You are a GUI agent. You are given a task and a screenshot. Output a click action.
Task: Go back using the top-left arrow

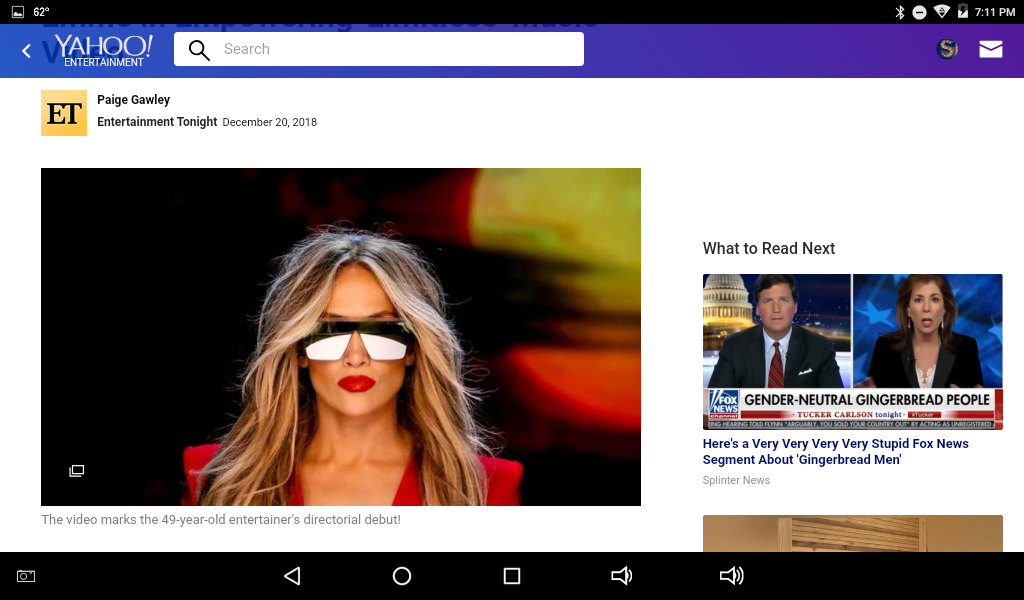[x=25, y=49]
